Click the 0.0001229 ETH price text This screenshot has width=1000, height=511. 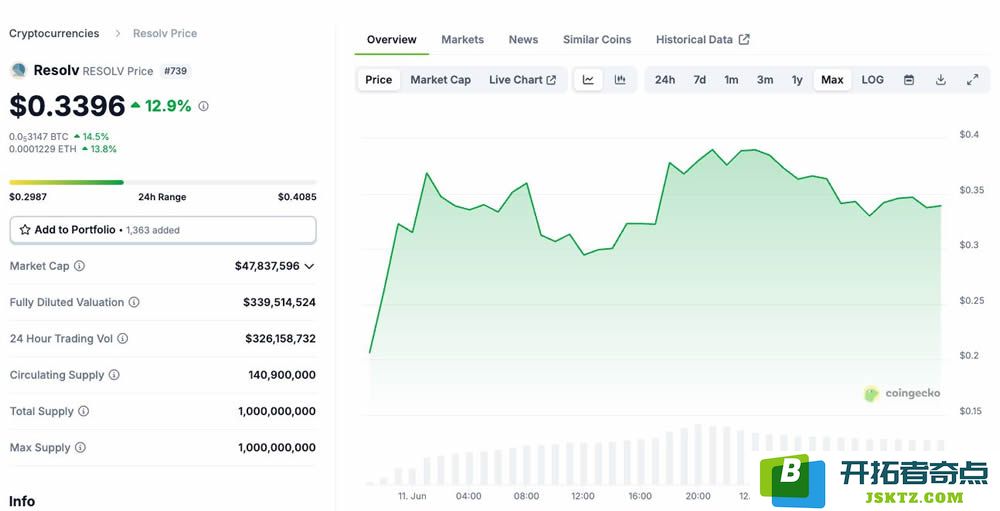(43, 149)
